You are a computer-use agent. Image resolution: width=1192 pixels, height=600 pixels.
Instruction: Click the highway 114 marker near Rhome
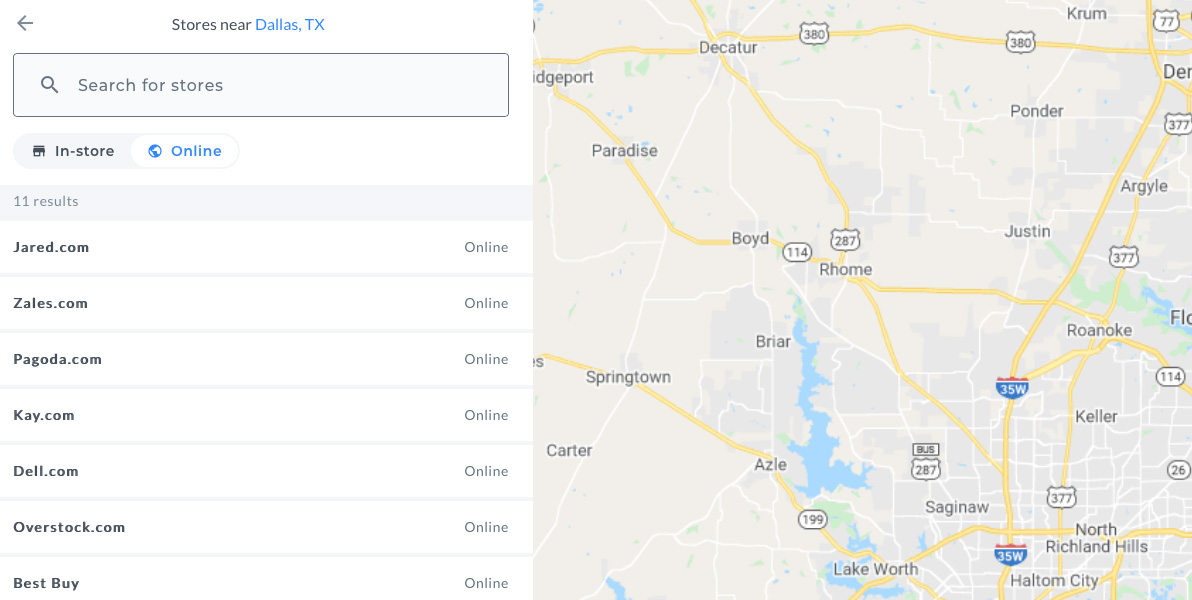(x=796, y=252)
